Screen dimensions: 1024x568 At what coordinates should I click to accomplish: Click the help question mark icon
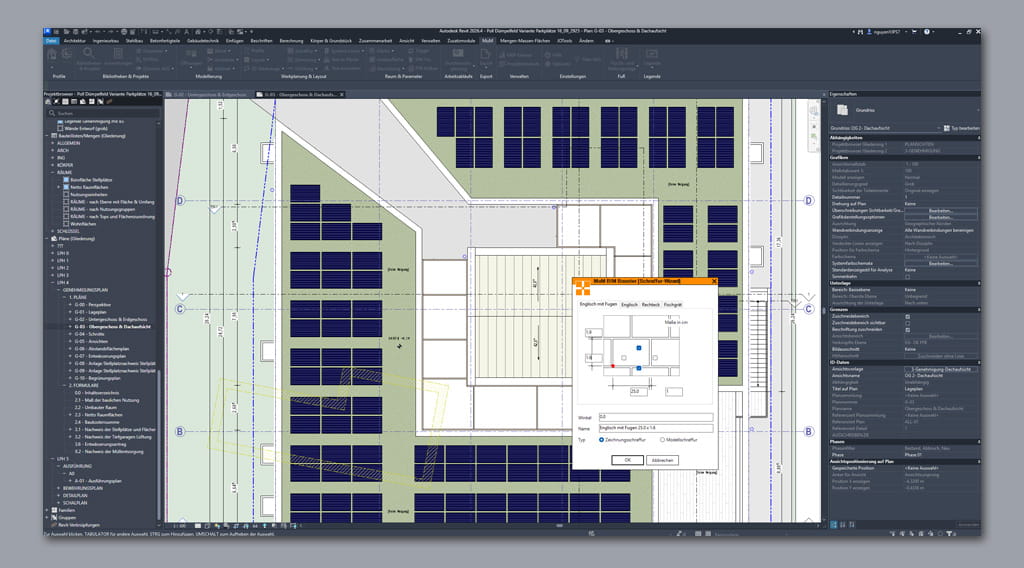tap(926, 31)
